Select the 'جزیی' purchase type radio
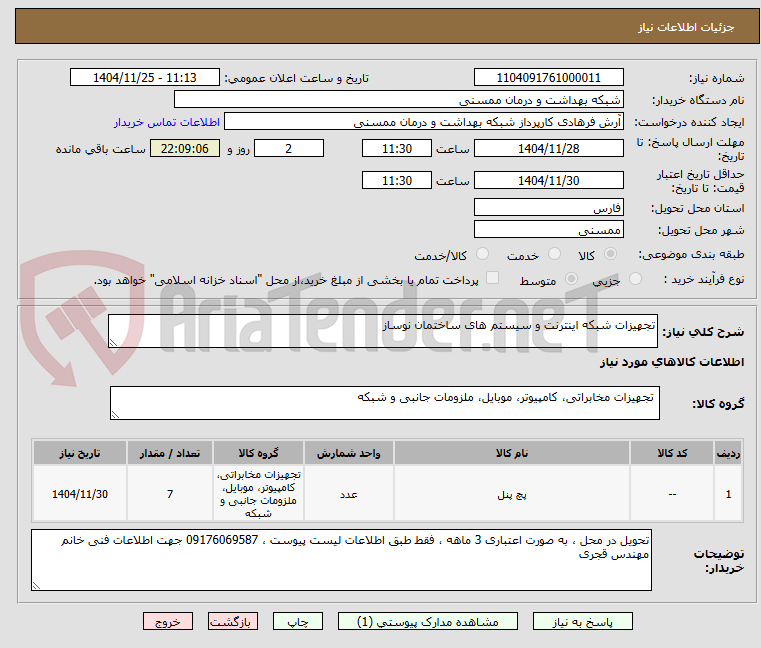Viewport: 761px width, 648px height. point(635,279)
